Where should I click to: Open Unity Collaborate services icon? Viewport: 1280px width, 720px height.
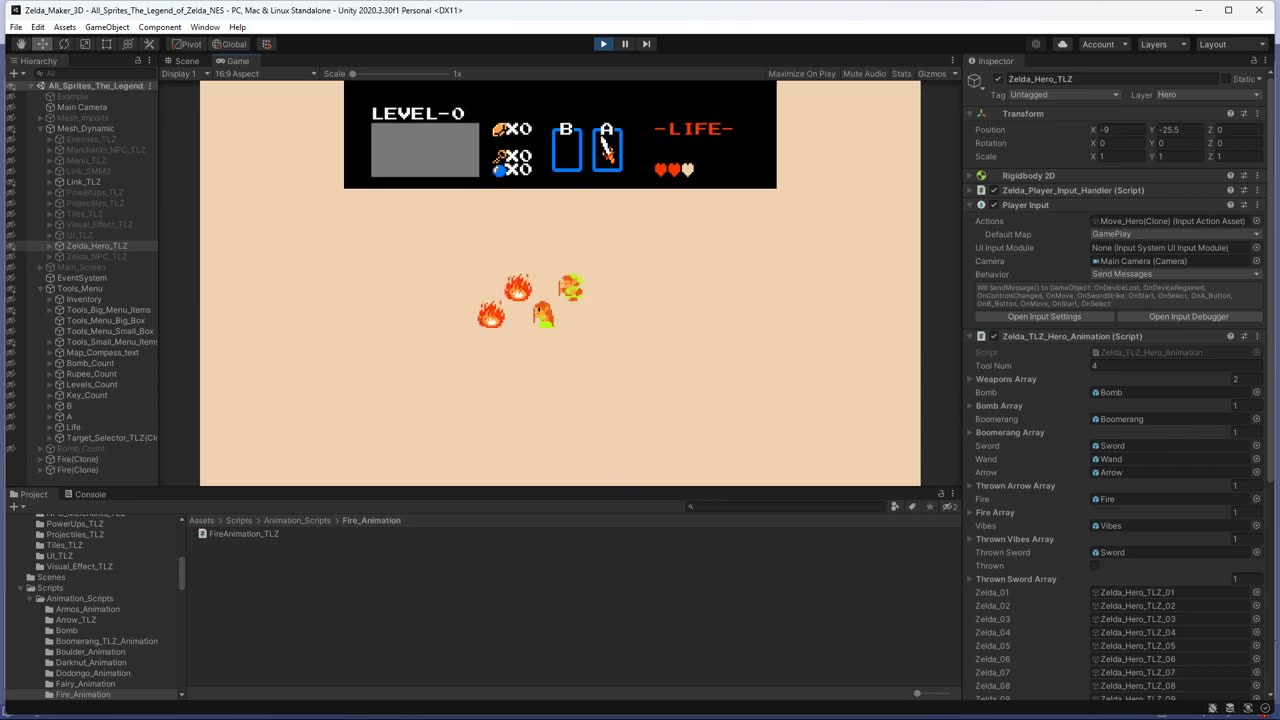(x=1036, y=44)
